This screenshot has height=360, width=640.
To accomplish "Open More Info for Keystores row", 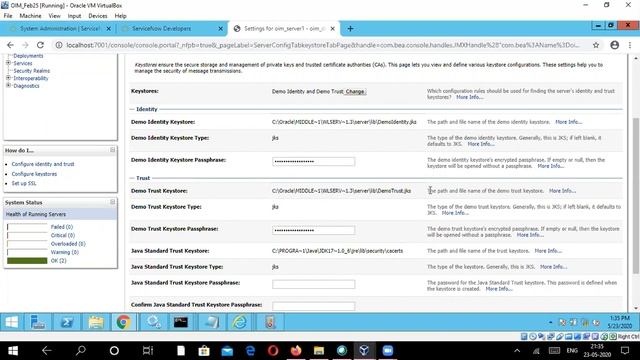I will pos(469,98).
